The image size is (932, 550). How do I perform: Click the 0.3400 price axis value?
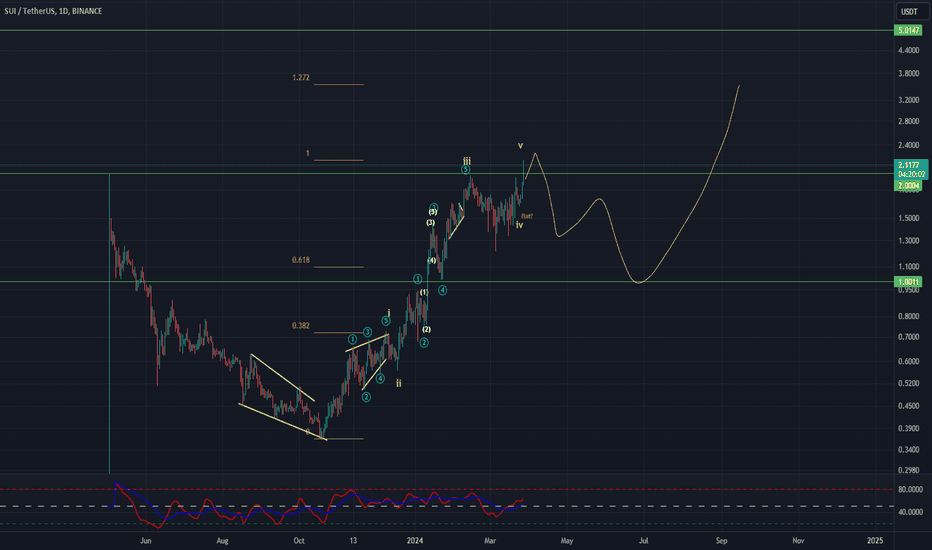tap(909, 450)
